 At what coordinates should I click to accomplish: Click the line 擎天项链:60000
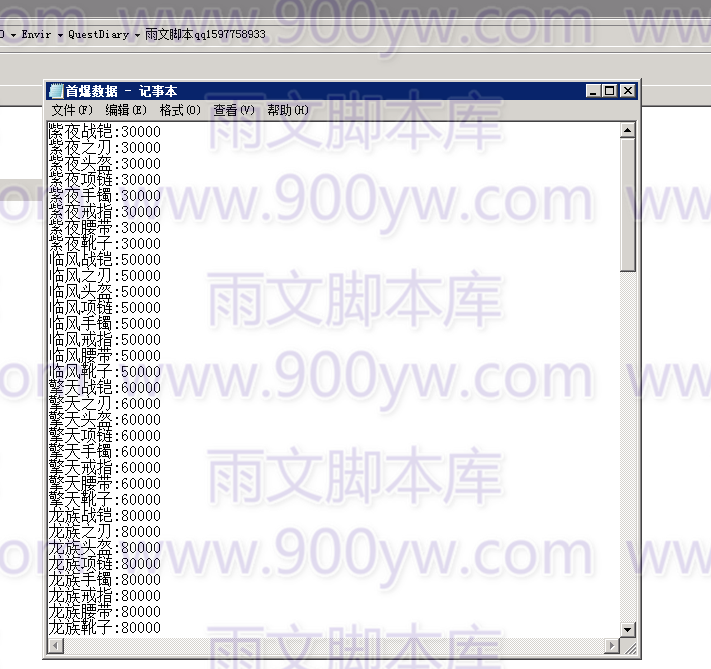coord(105,435)
